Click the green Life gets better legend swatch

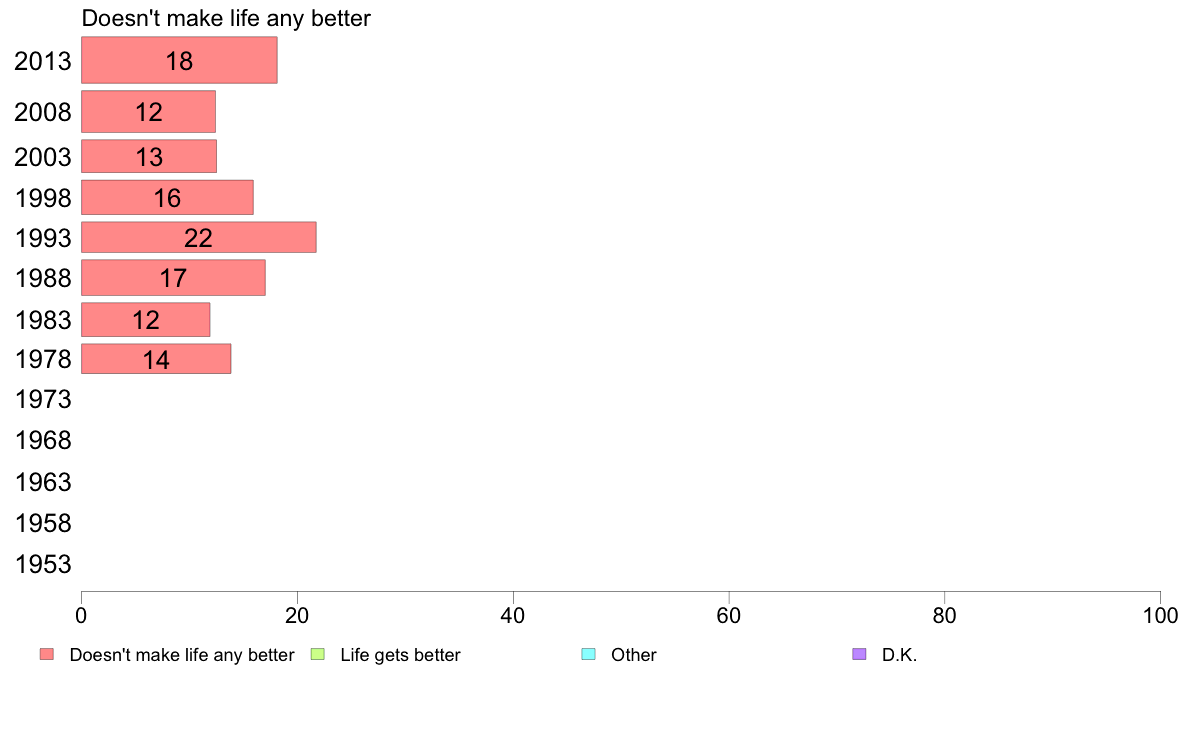tap(317, 654)
